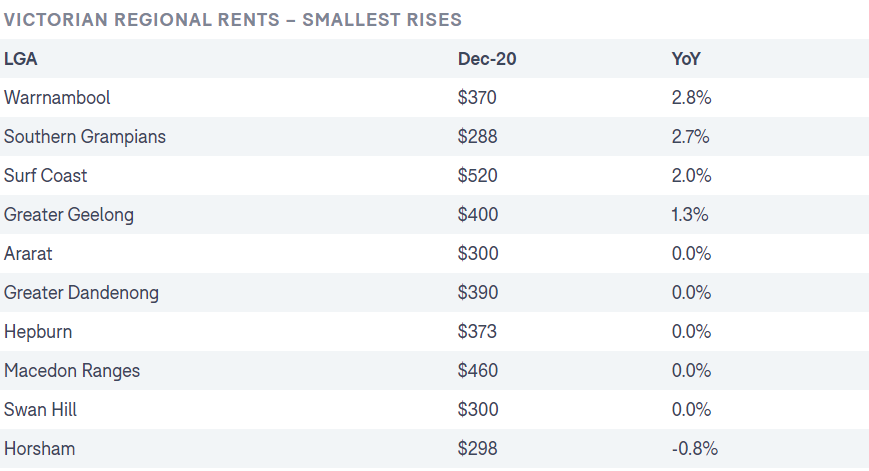This screenshot has height=471, width=869.
Task: Click Horsham's -0.8% YoY value
Action: pos(694,448)
